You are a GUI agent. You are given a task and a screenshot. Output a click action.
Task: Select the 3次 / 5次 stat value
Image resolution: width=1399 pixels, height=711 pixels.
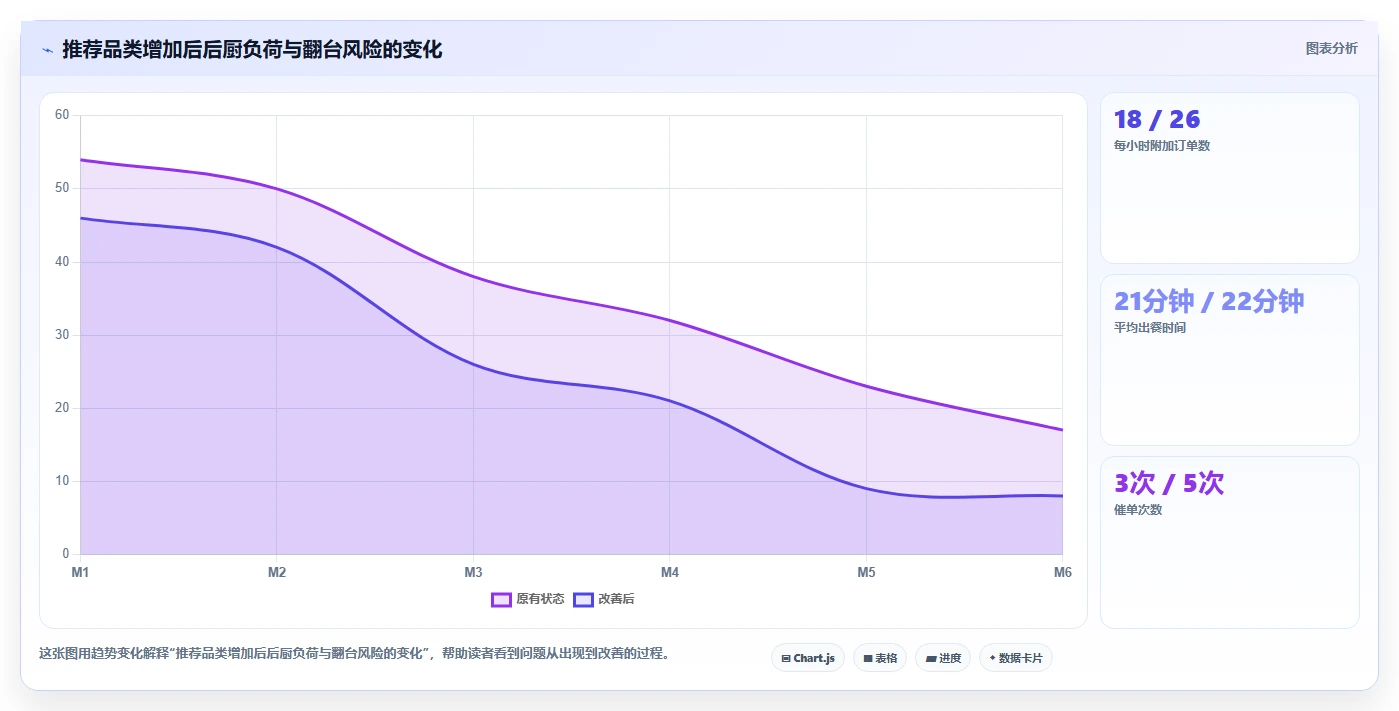point(1169,483)
